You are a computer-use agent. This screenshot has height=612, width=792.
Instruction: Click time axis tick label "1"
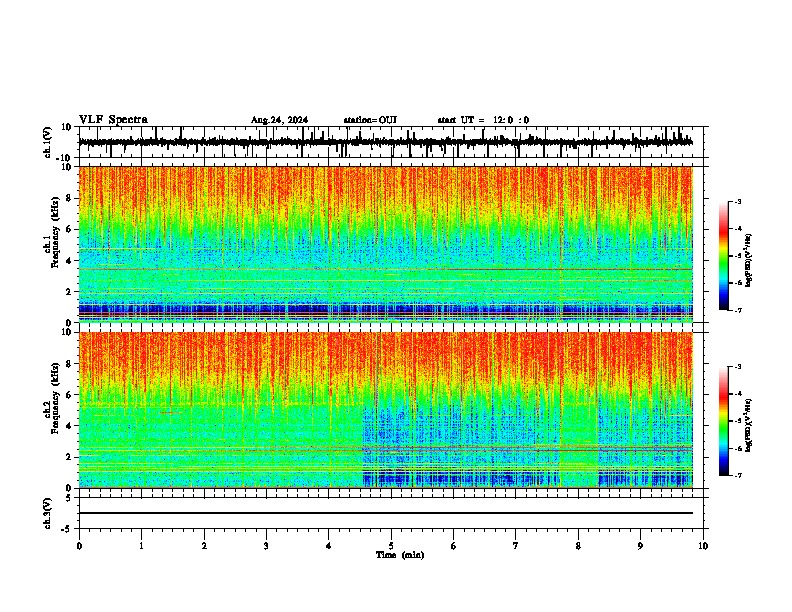(x=141, y=546)
